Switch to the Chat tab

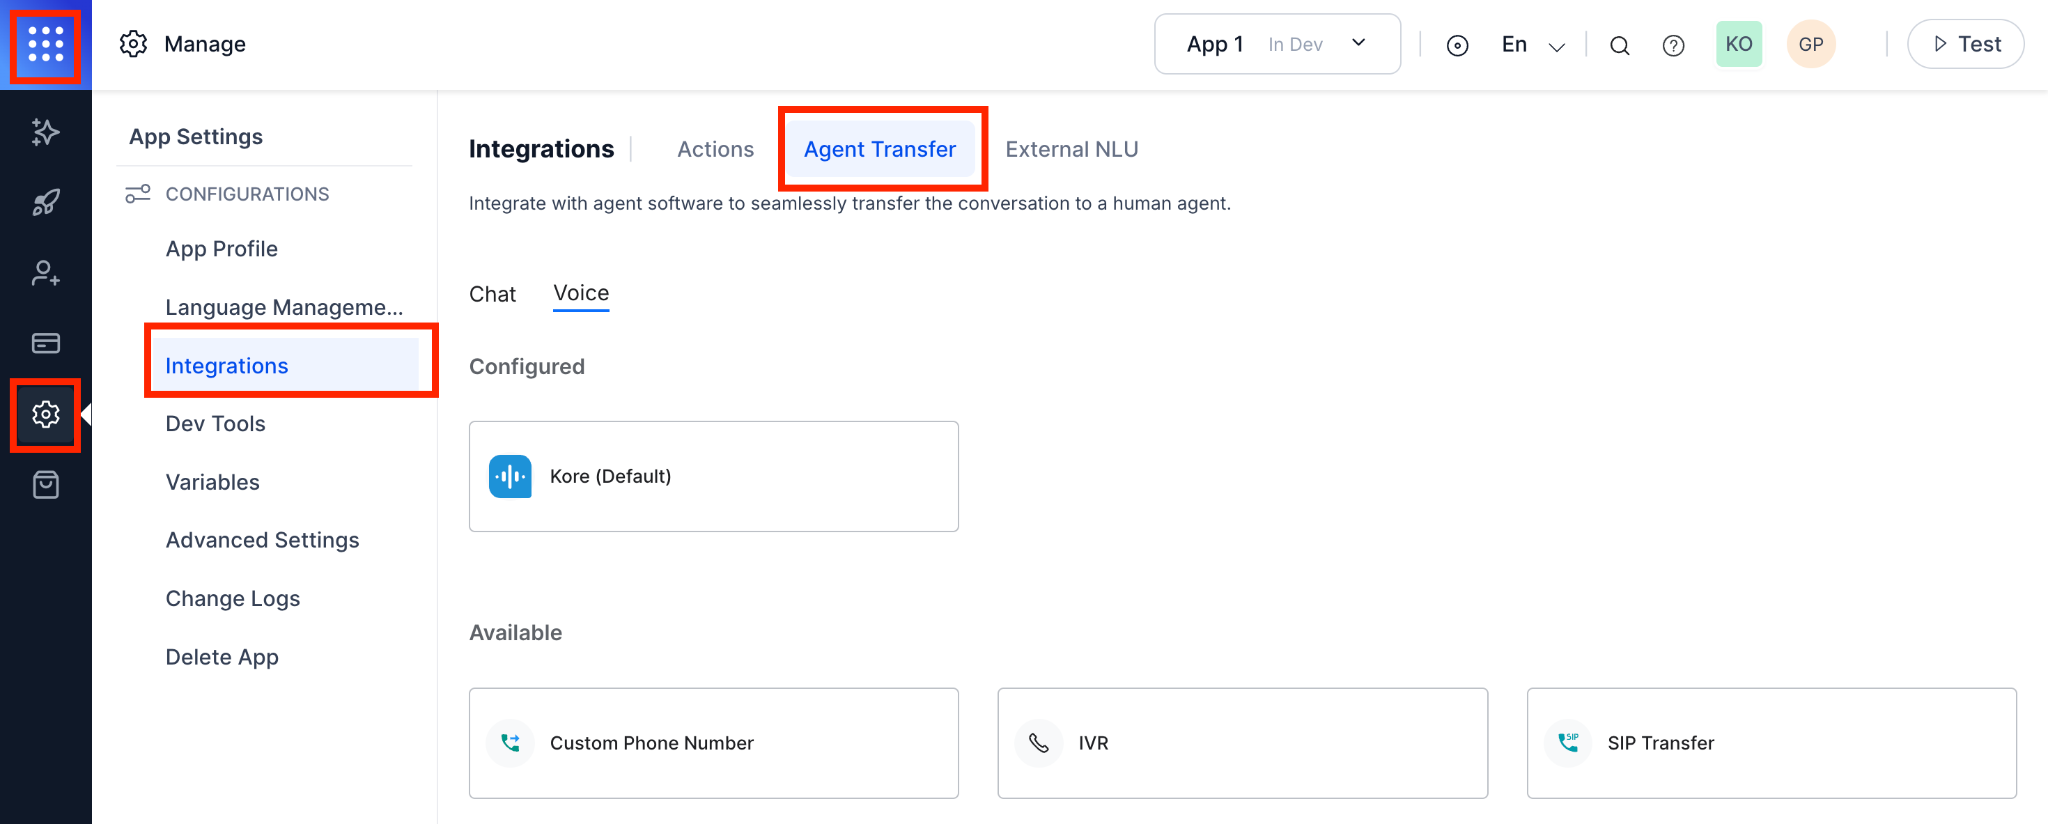[492, 293]
